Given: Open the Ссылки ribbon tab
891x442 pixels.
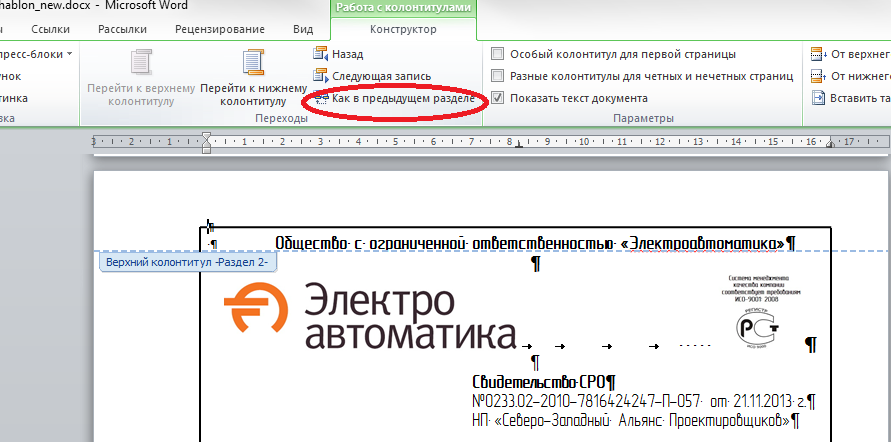Looking at the screenshot, I should coord(50,30).
